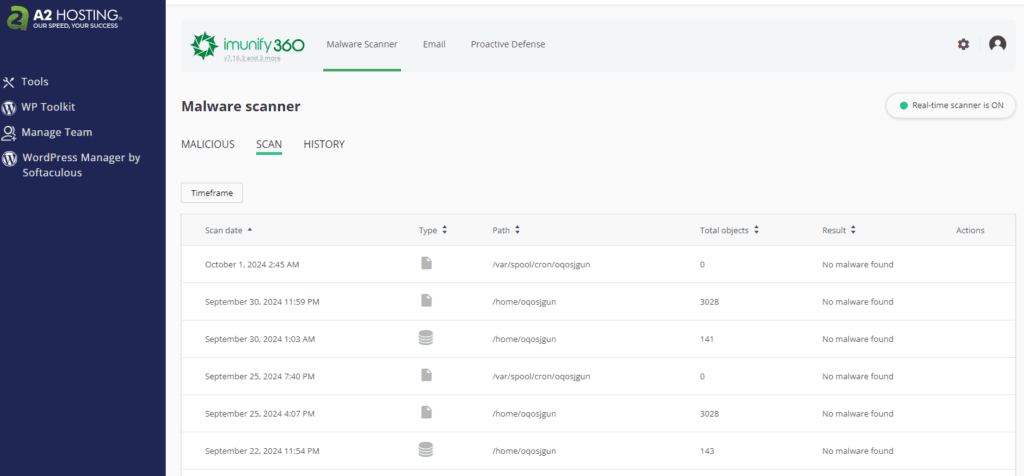Sort the table by Result column

(x=839, y=230)
